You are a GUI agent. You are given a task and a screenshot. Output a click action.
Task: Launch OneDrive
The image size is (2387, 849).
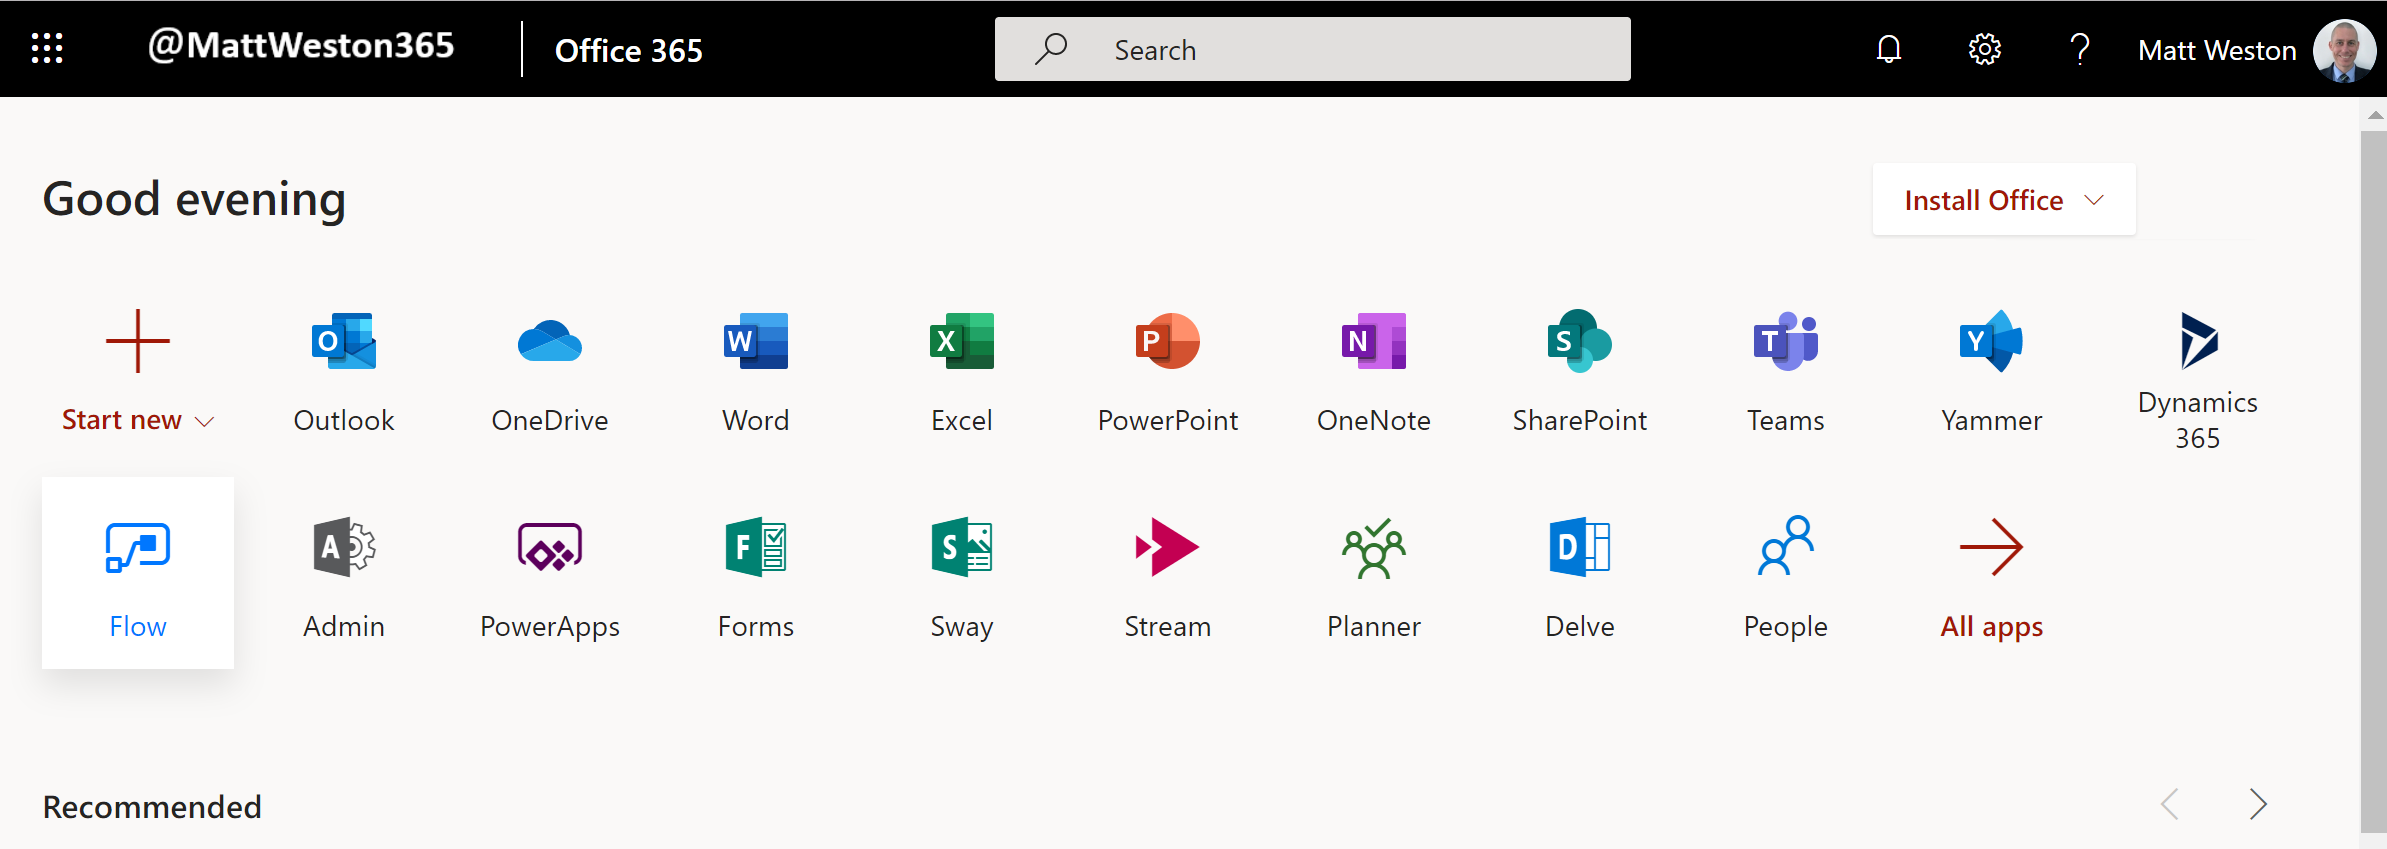coord(550,372)
